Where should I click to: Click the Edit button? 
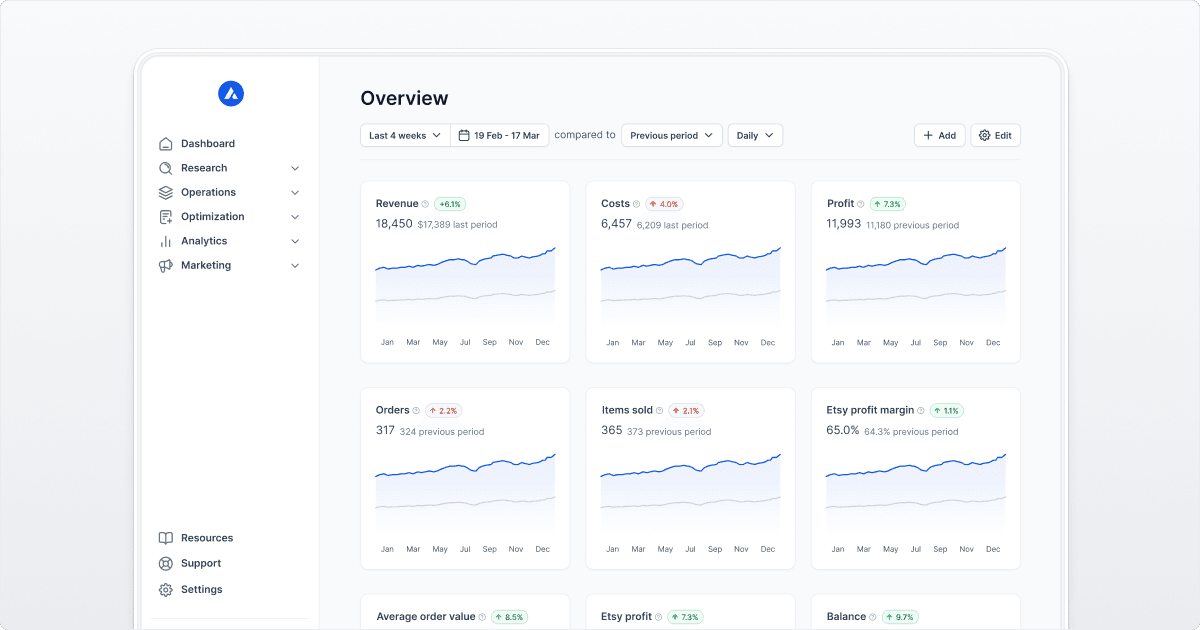pyautogui.click(x=996, y=135)
